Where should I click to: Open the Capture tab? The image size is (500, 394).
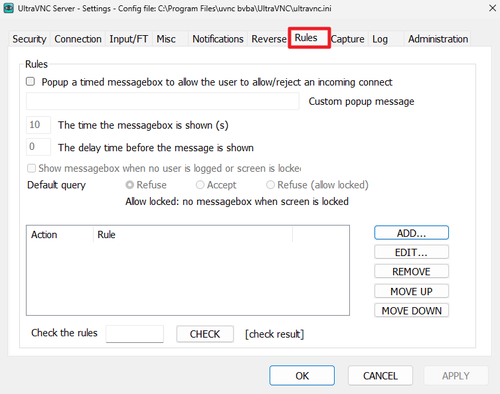(348, 39)
